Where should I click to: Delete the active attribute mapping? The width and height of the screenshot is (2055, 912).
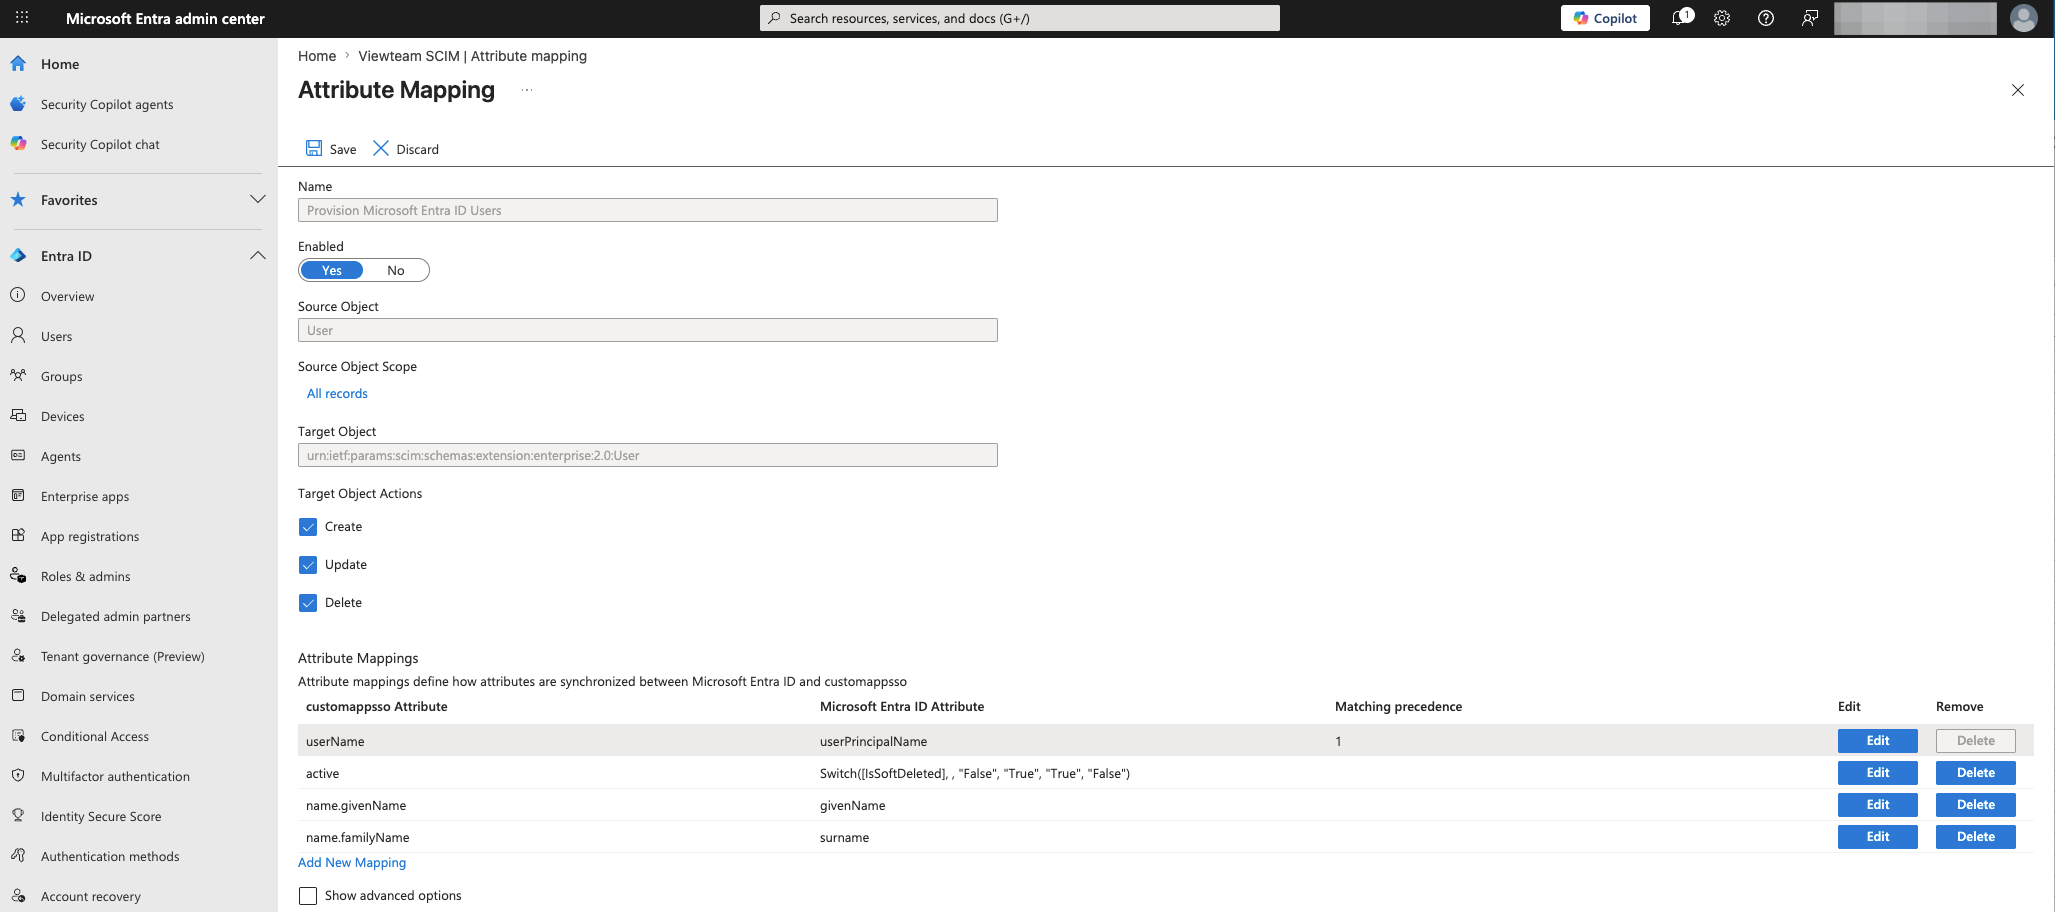1975,773
